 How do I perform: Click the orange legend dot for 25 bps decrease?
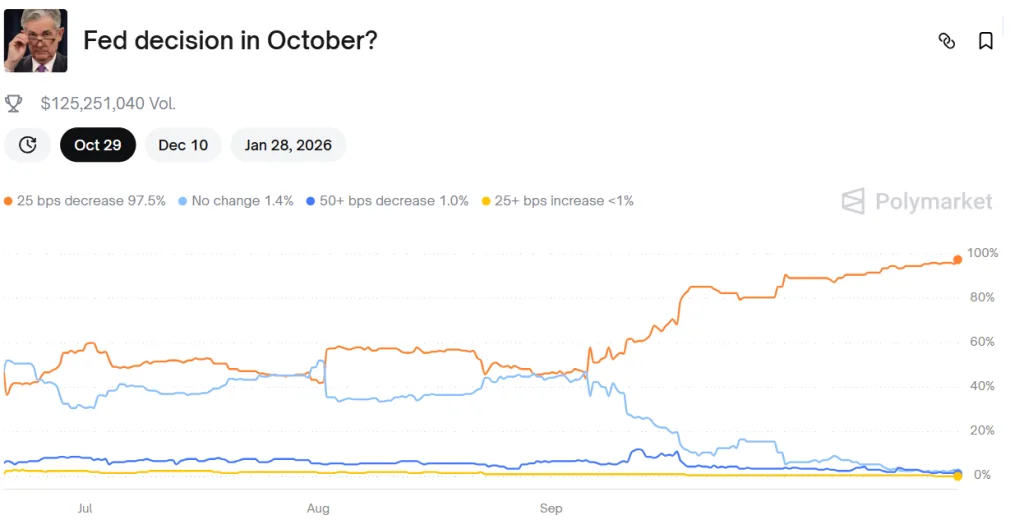(9, 201)
